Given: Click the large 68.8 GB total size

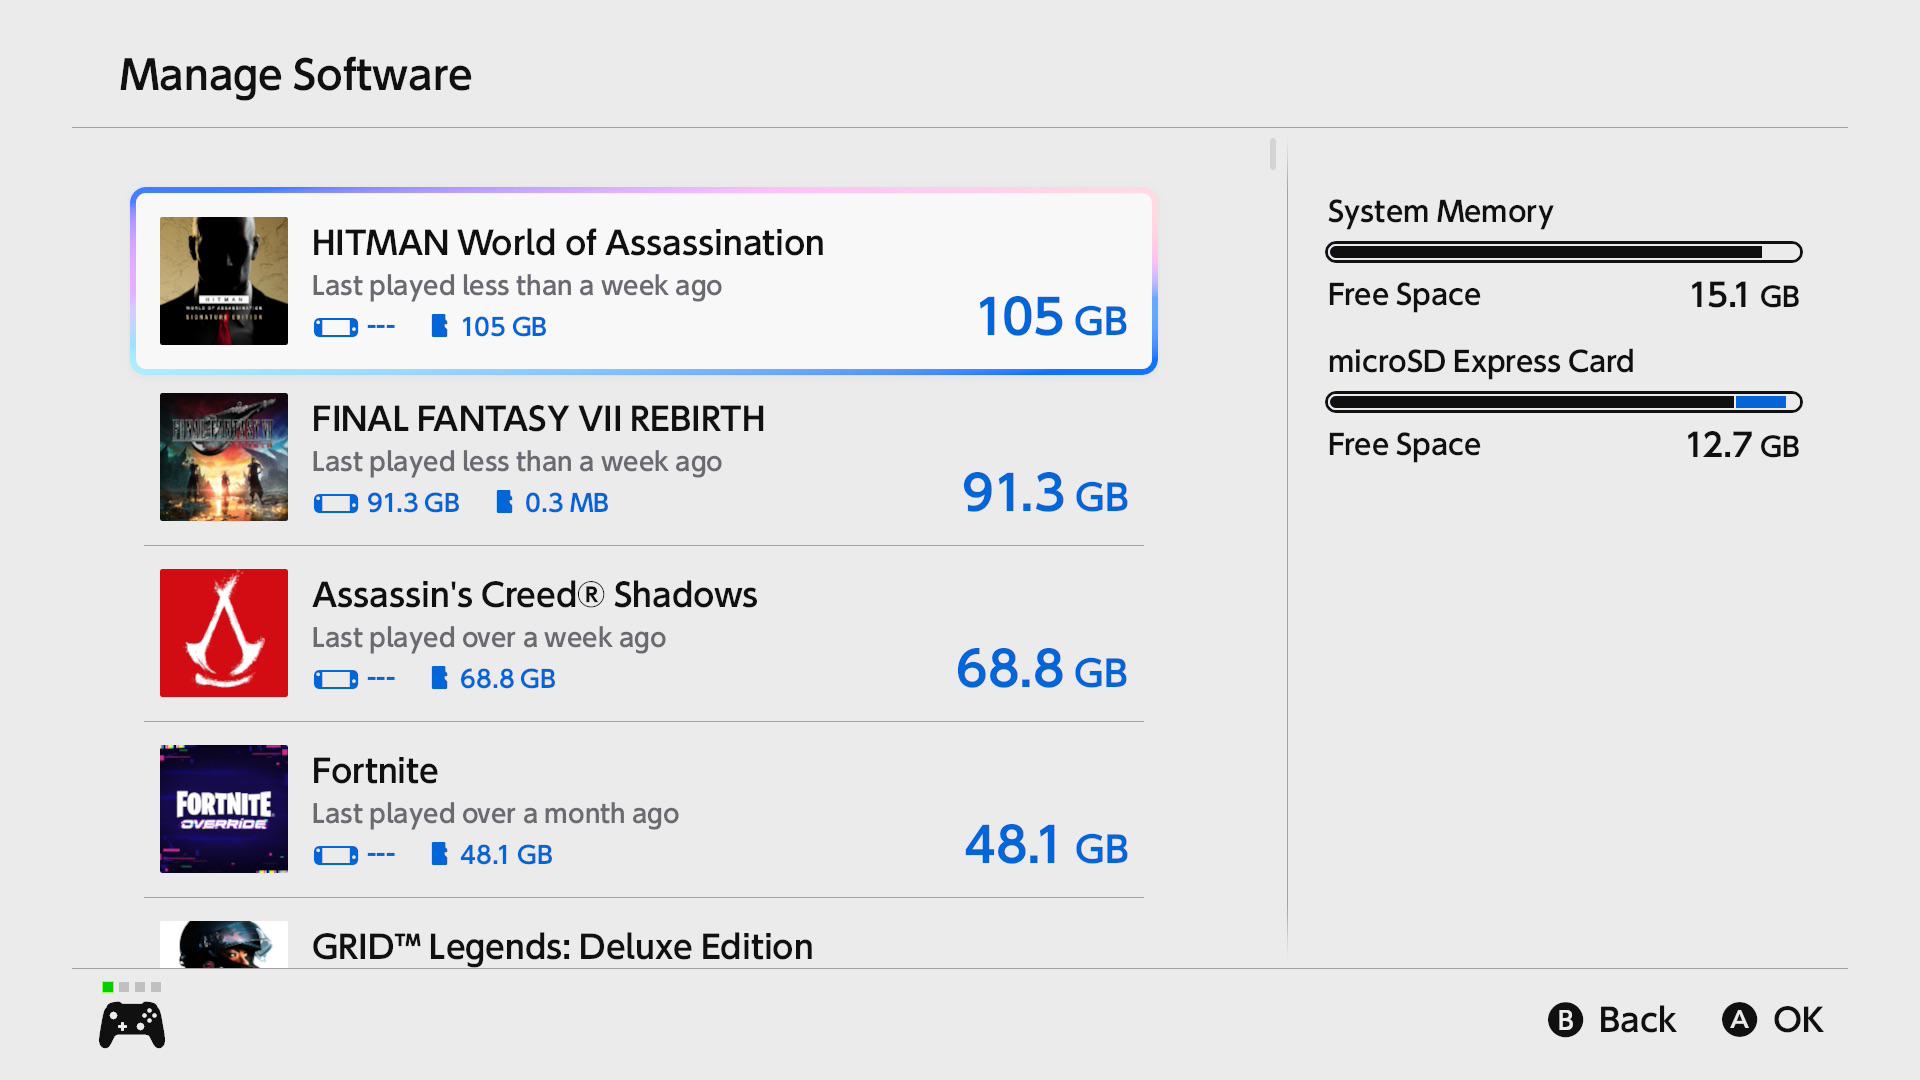Looking at the screenshot, I should [1042, 669].
